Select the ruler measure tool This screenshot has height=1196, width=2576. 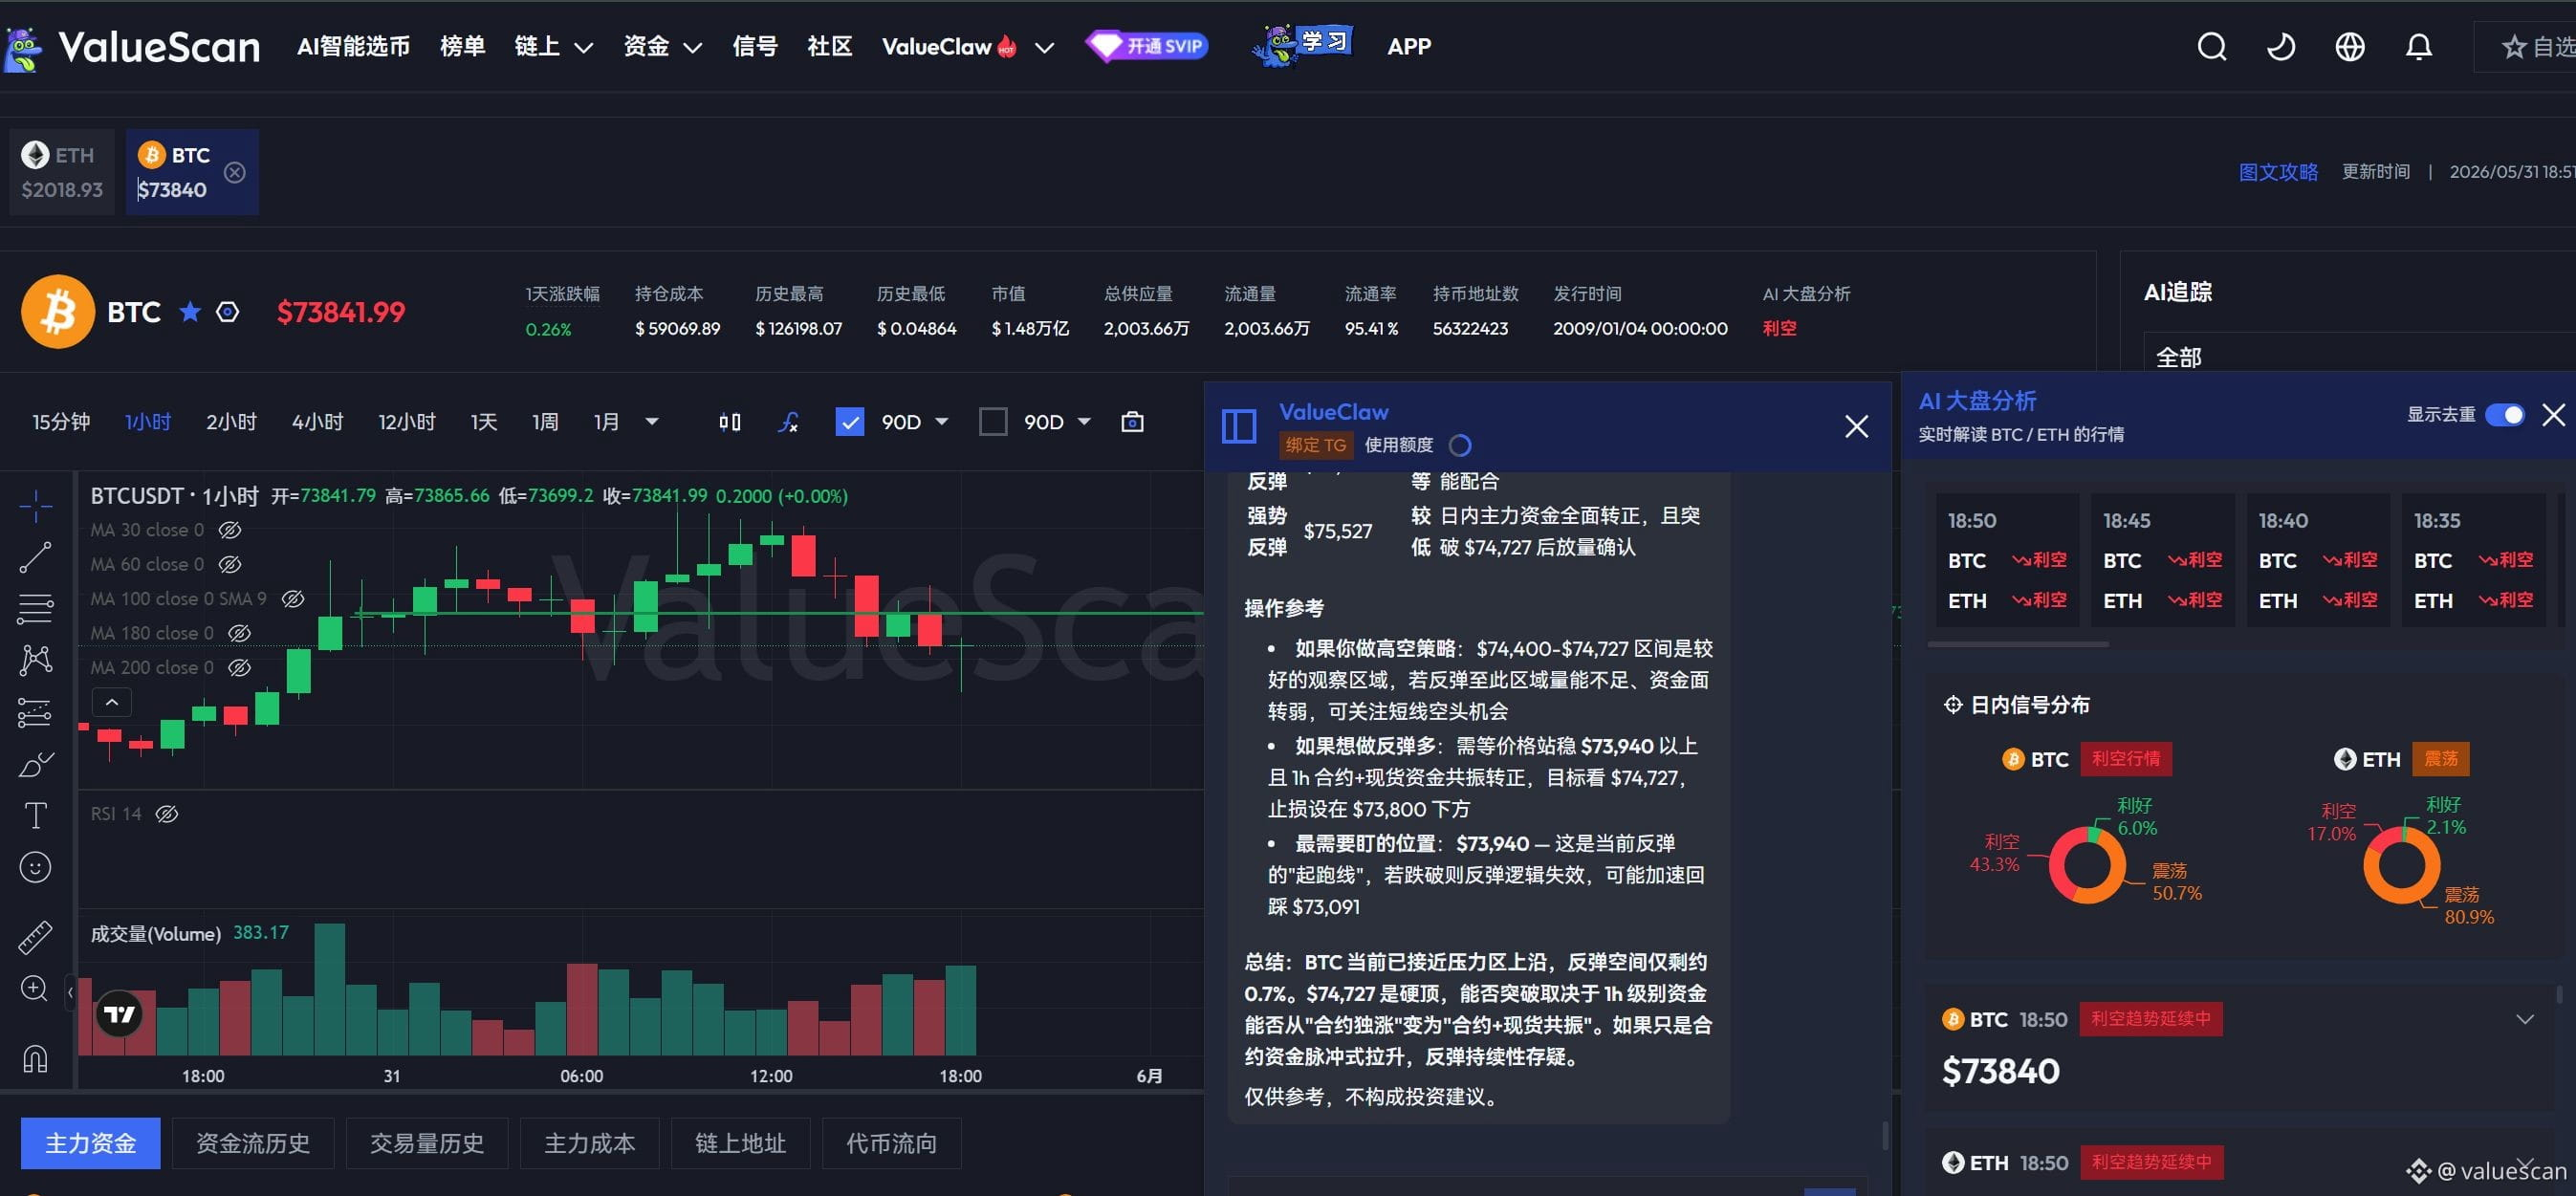(x=35, y=937)
